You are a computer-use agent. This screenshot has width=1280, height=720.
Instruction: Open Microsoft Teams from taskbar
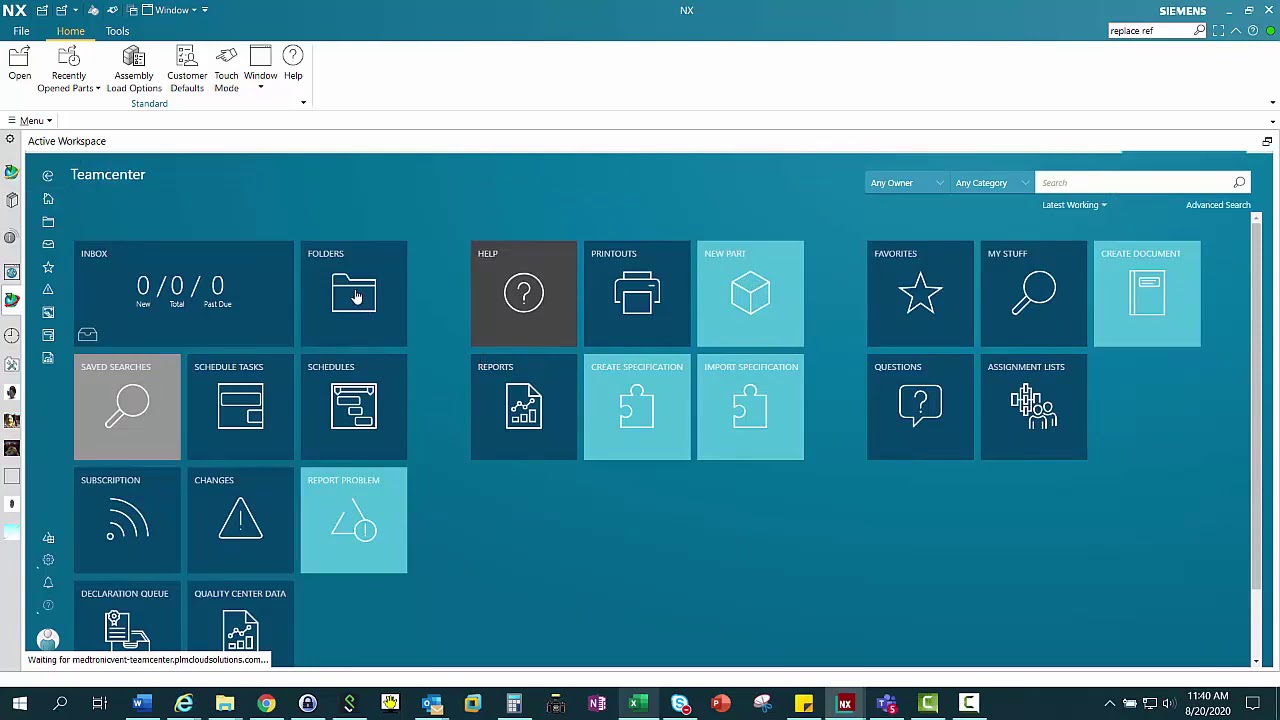pyautogui.click(x=886, y=703)
